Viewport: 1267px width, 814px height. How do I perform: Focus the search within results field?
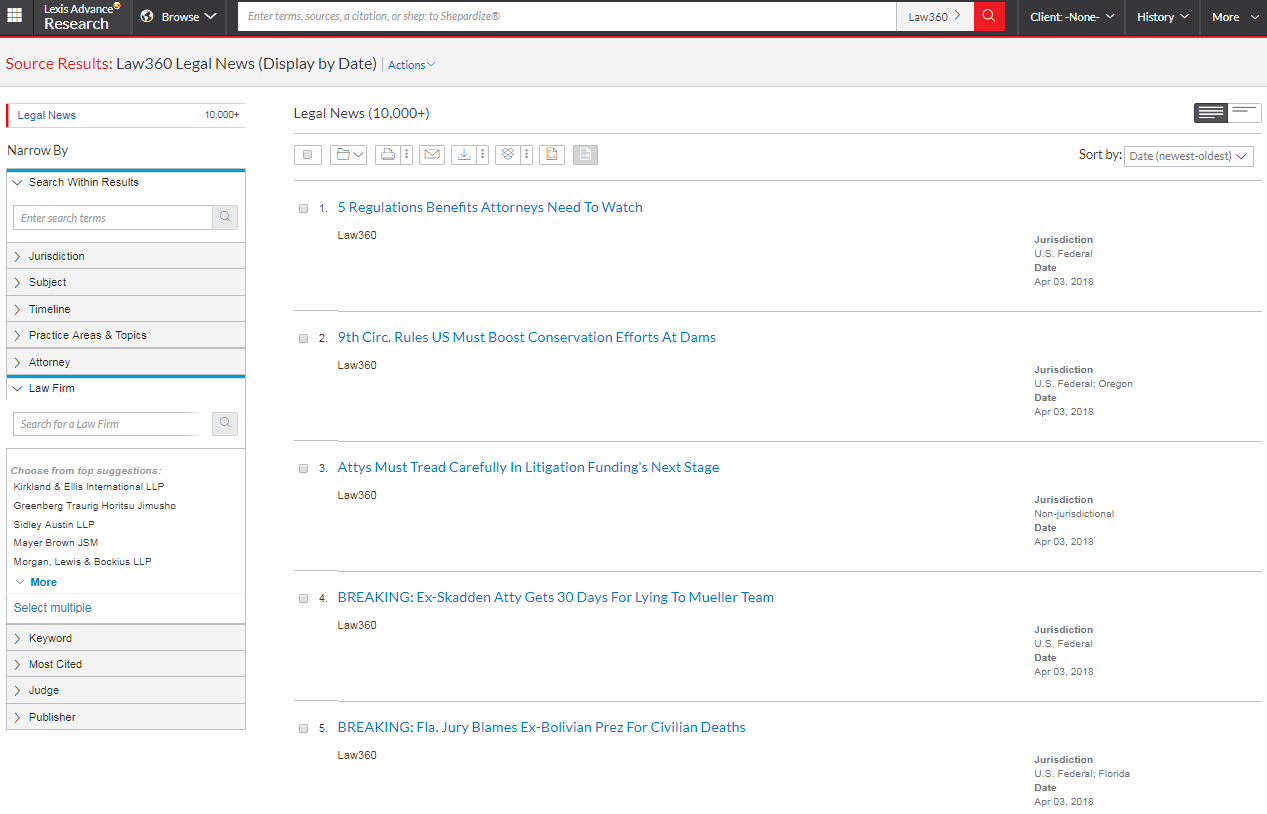[113, 218]
